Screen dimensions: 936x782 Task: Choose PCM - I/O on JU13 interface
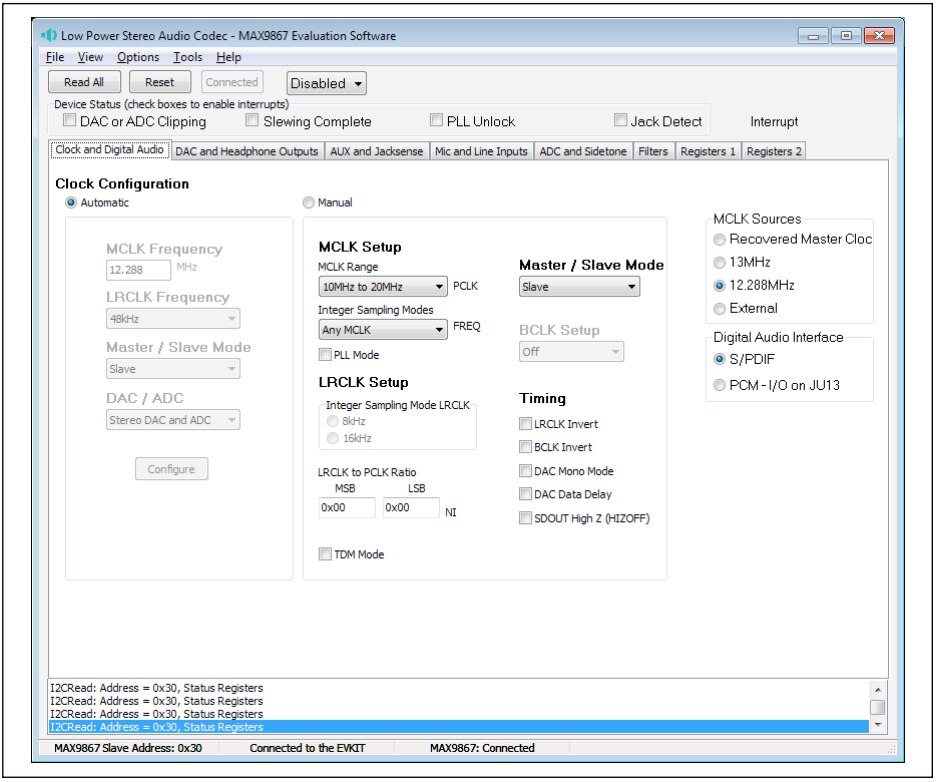point(719,385)
